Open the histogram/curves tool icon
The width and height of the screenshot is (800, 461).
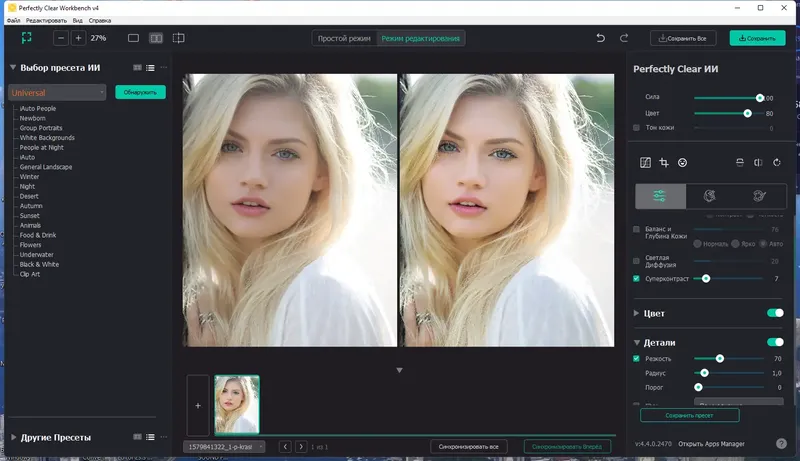pos(645,163)
